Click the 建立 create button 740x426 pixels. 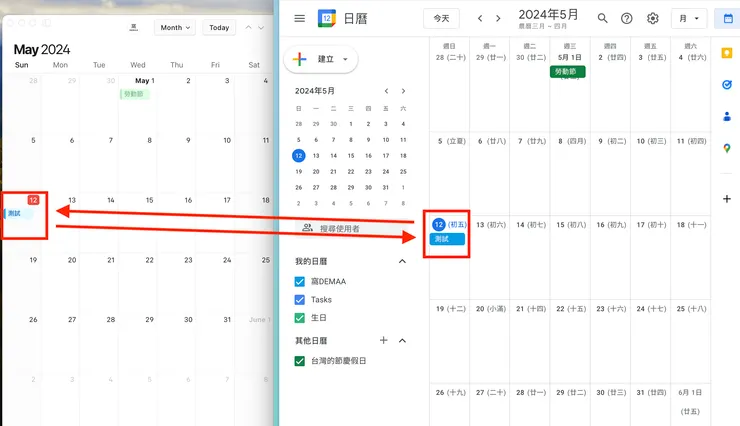coord(320,59)
